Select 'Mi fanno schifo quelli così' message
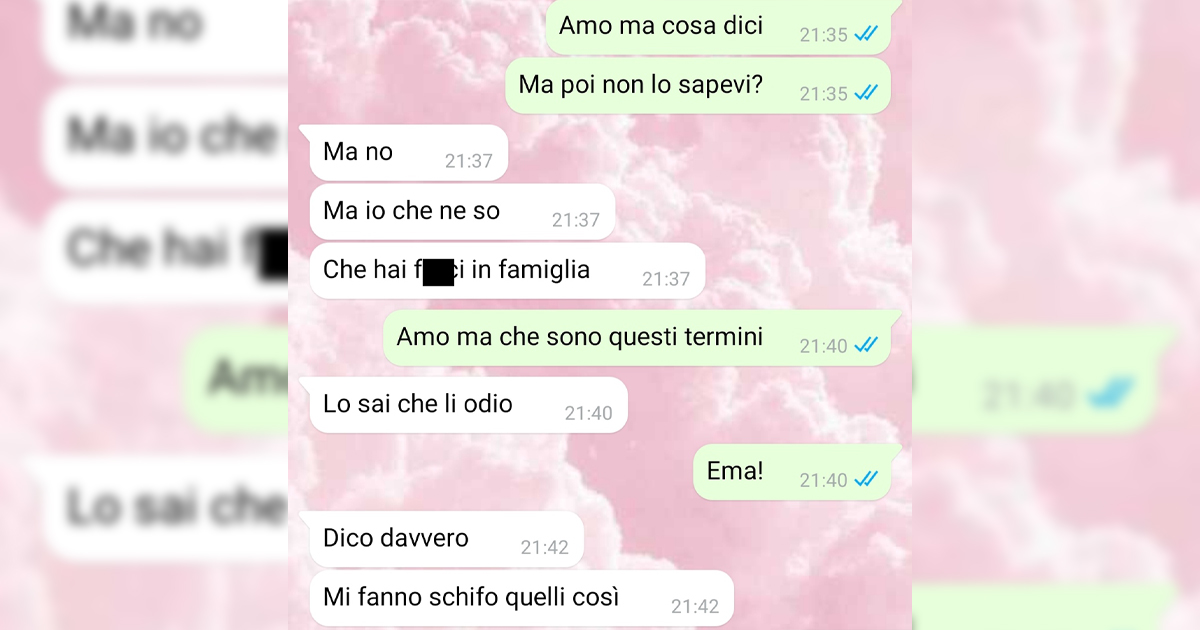Screen dimensions: 1200x630 tap(522, 598)
